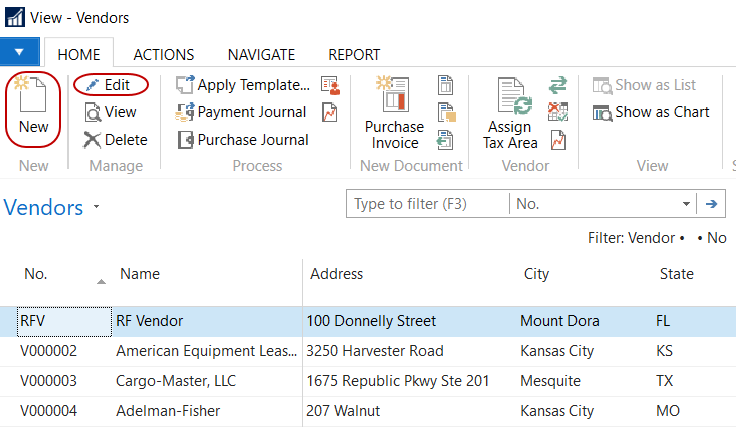736x427 pixels.
Task: Open the blue application menu dropdown
Action: [x=20, y=51]
